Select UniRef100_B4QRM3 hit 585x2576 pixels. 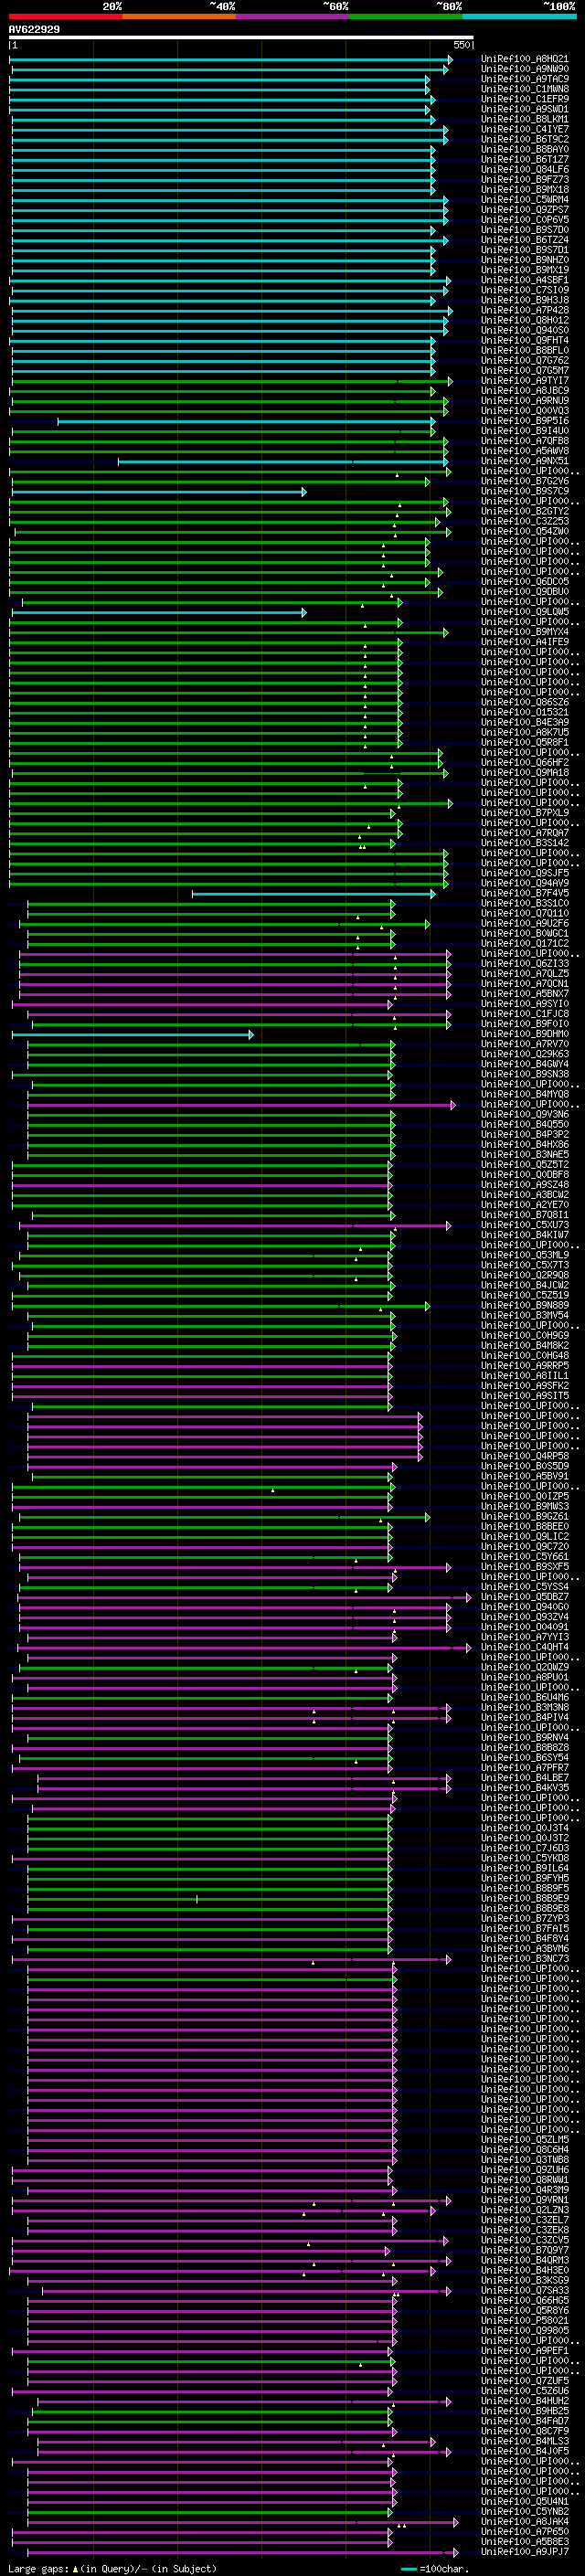click(525, 2262)
